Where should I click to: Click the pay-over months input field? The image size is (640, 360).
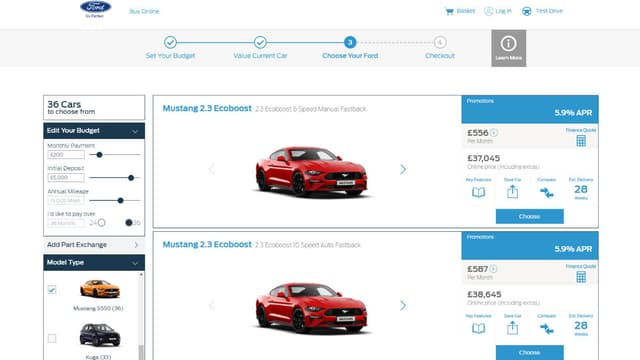click(66, 223)
